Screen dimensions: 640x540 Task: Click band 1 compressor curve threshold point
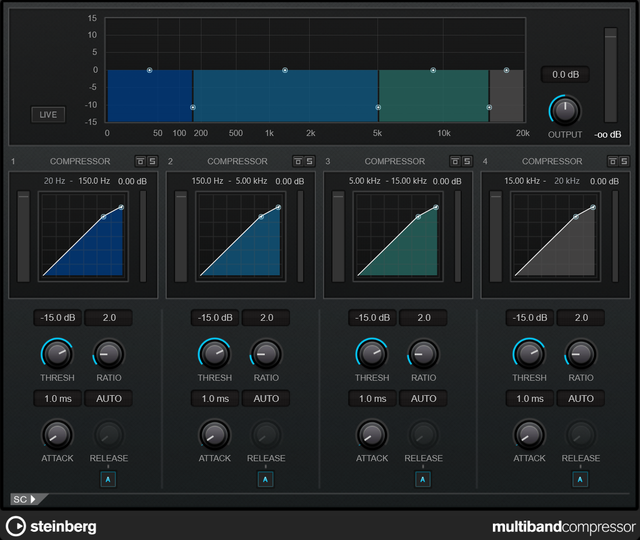(104, 217)
